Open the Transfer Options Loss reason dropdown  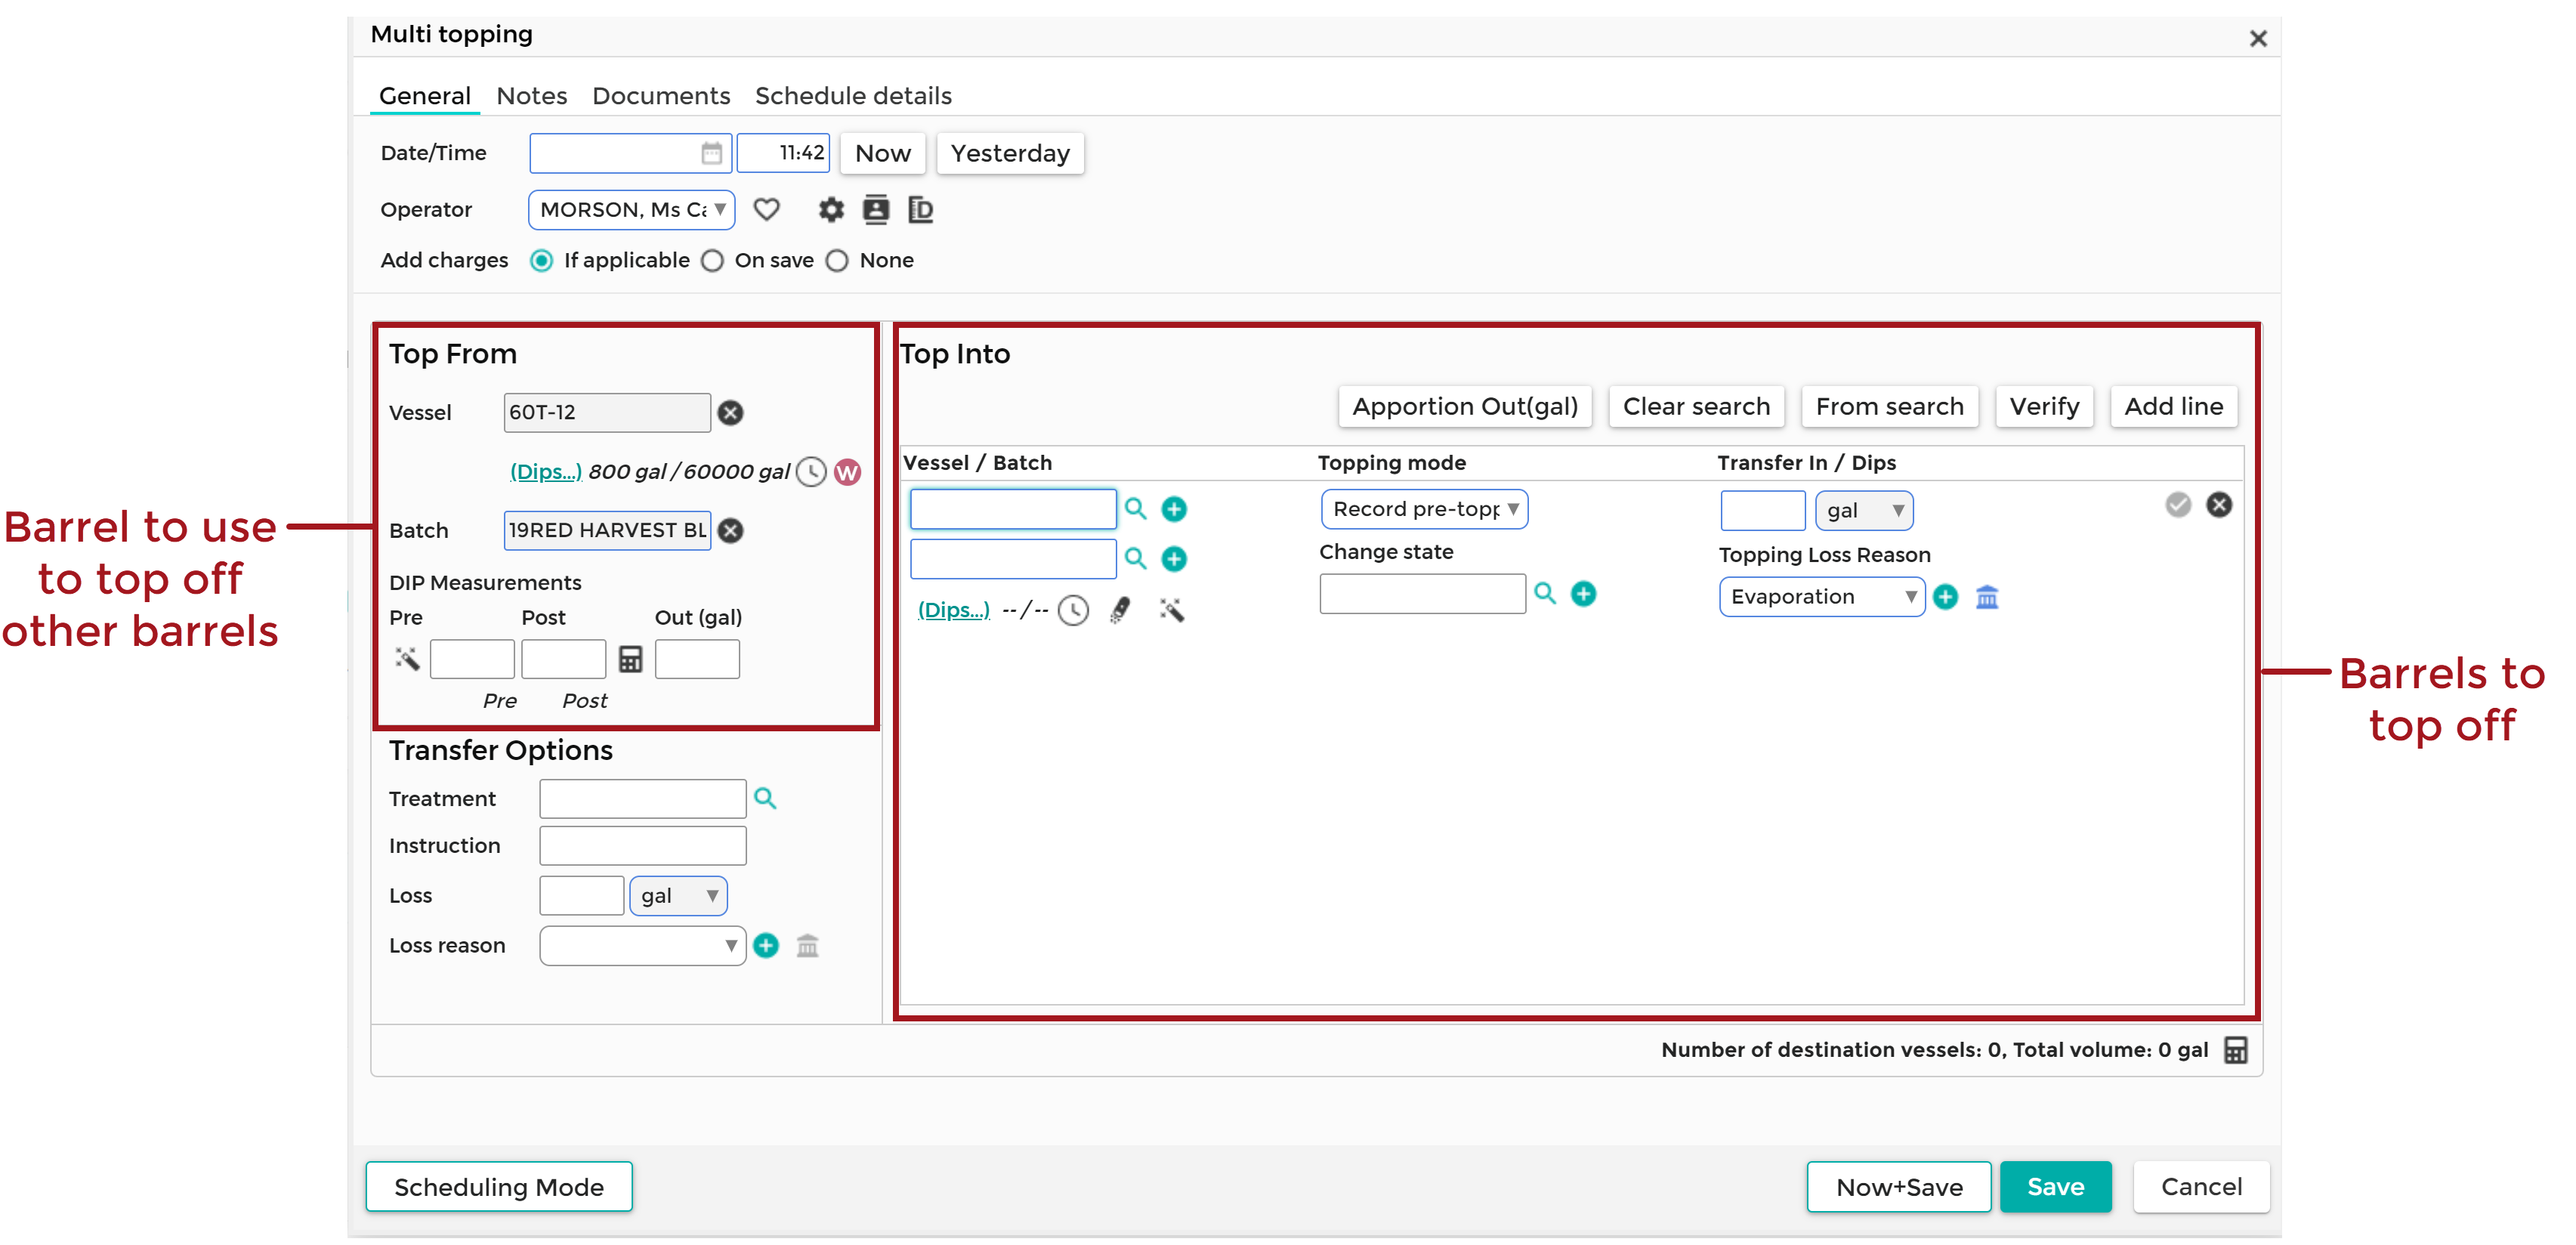(x=643, y=946)
